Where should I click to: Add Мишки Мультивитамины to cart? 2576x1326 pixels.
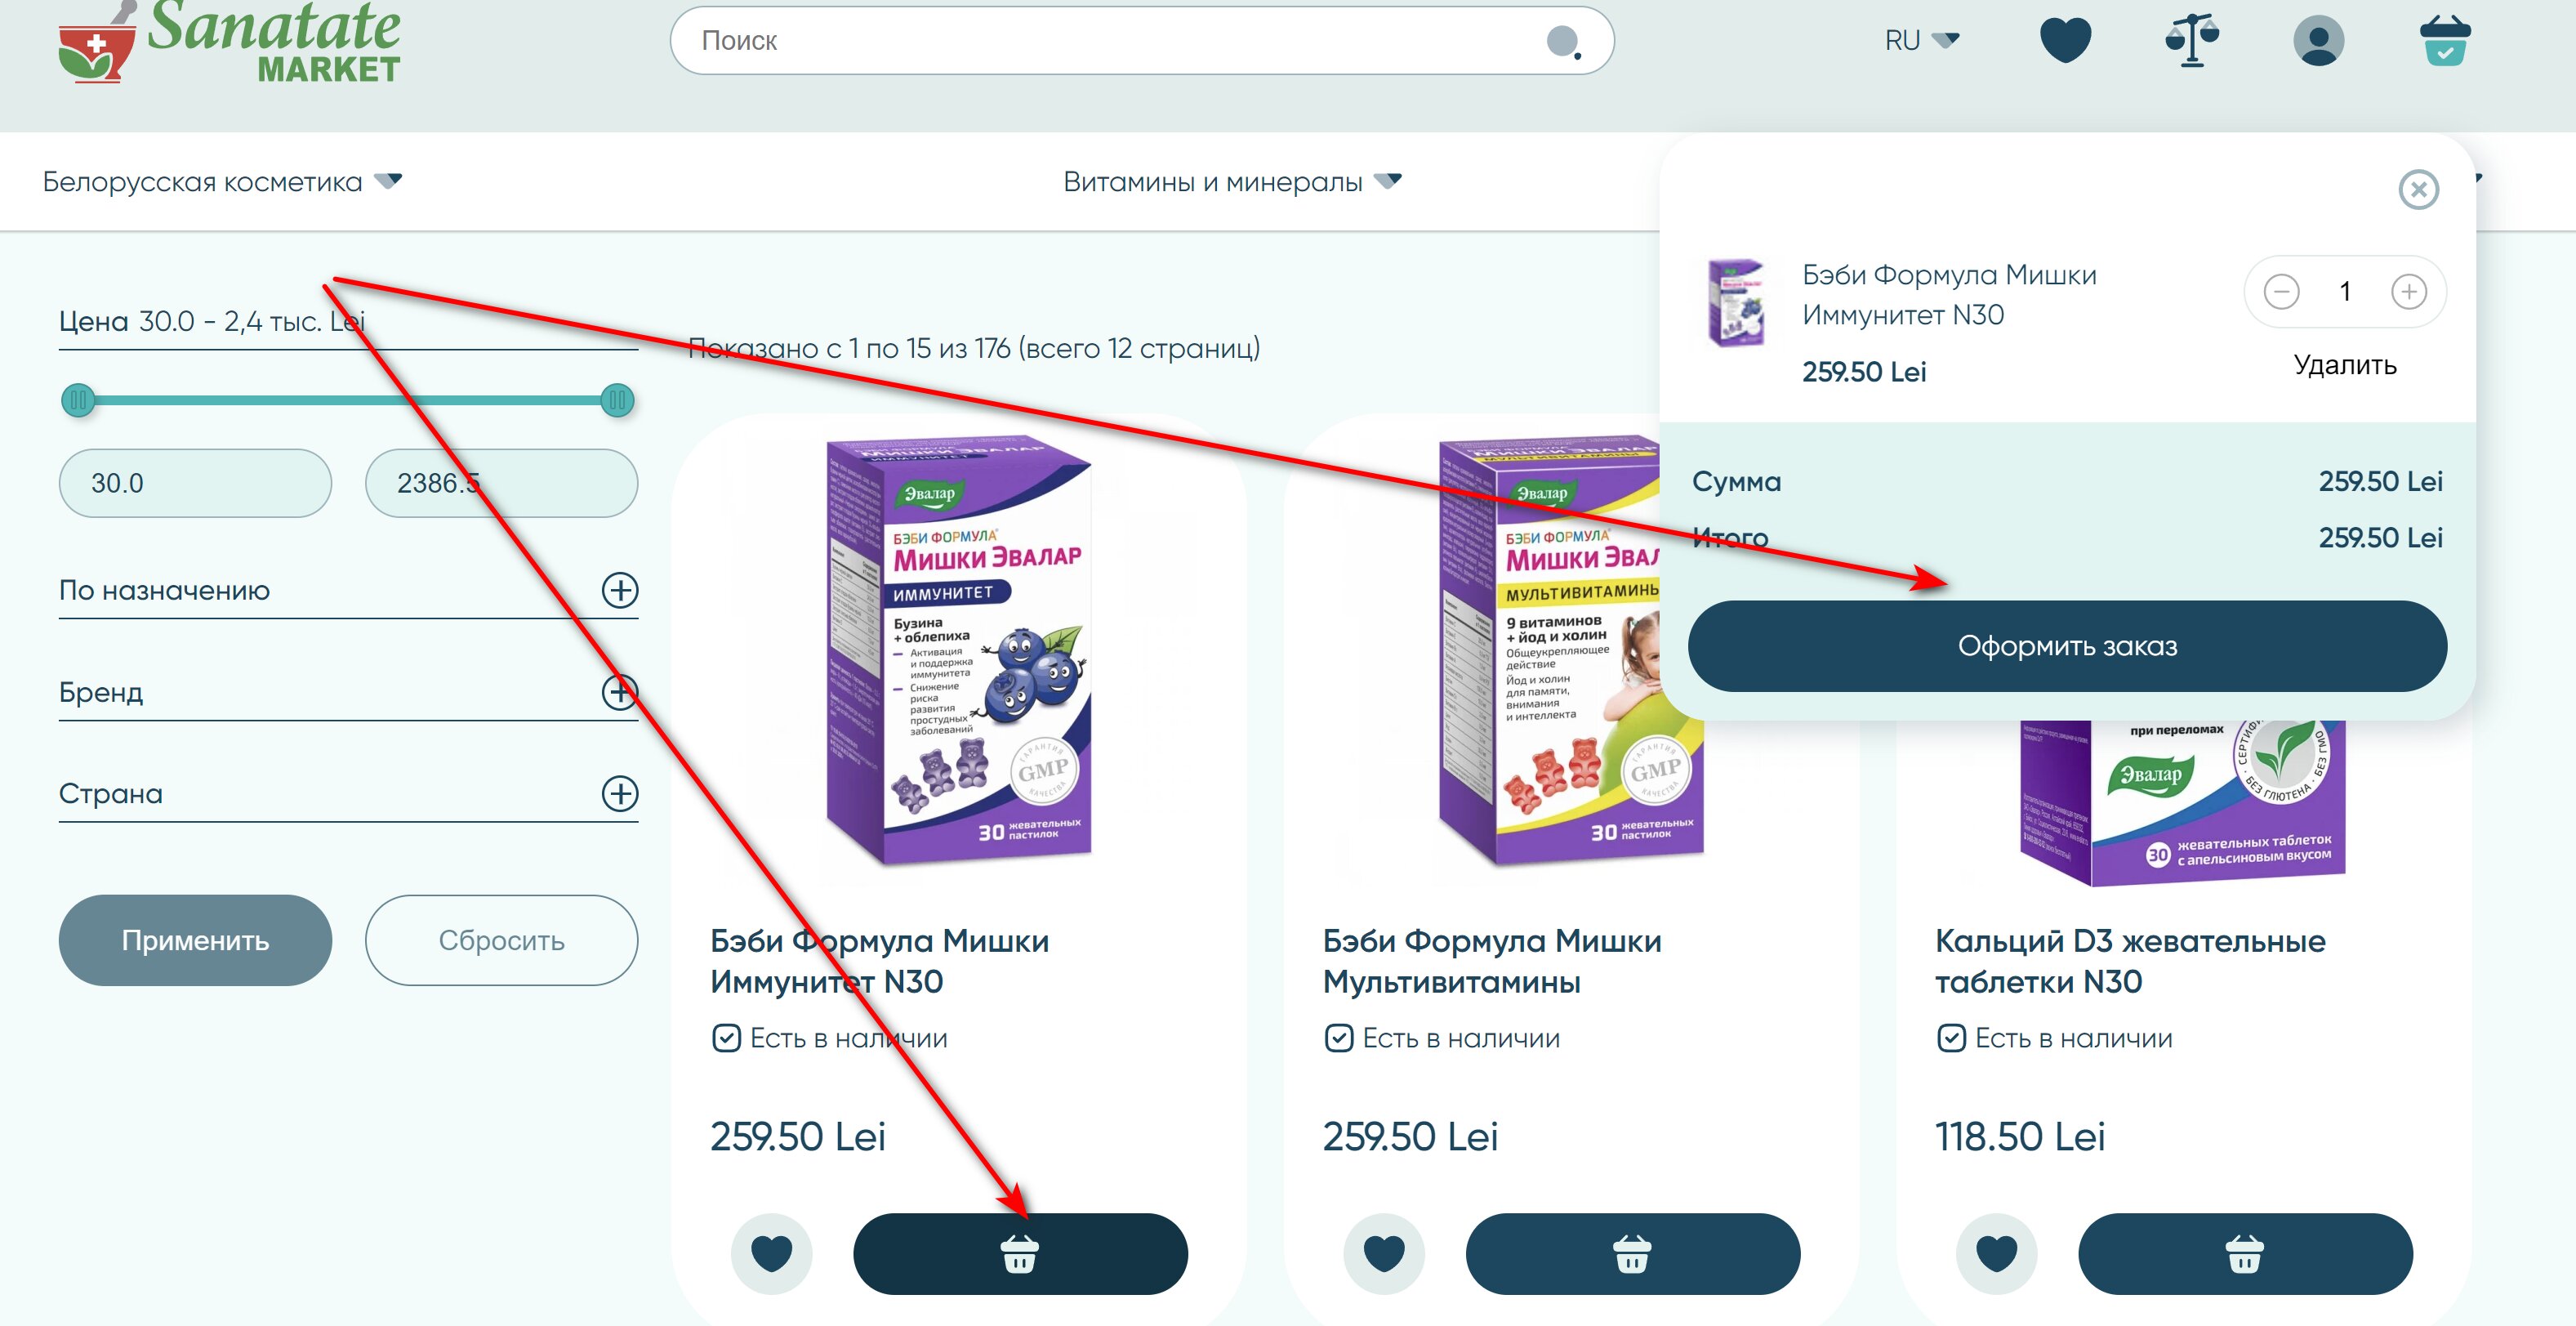point(1632,1254)
